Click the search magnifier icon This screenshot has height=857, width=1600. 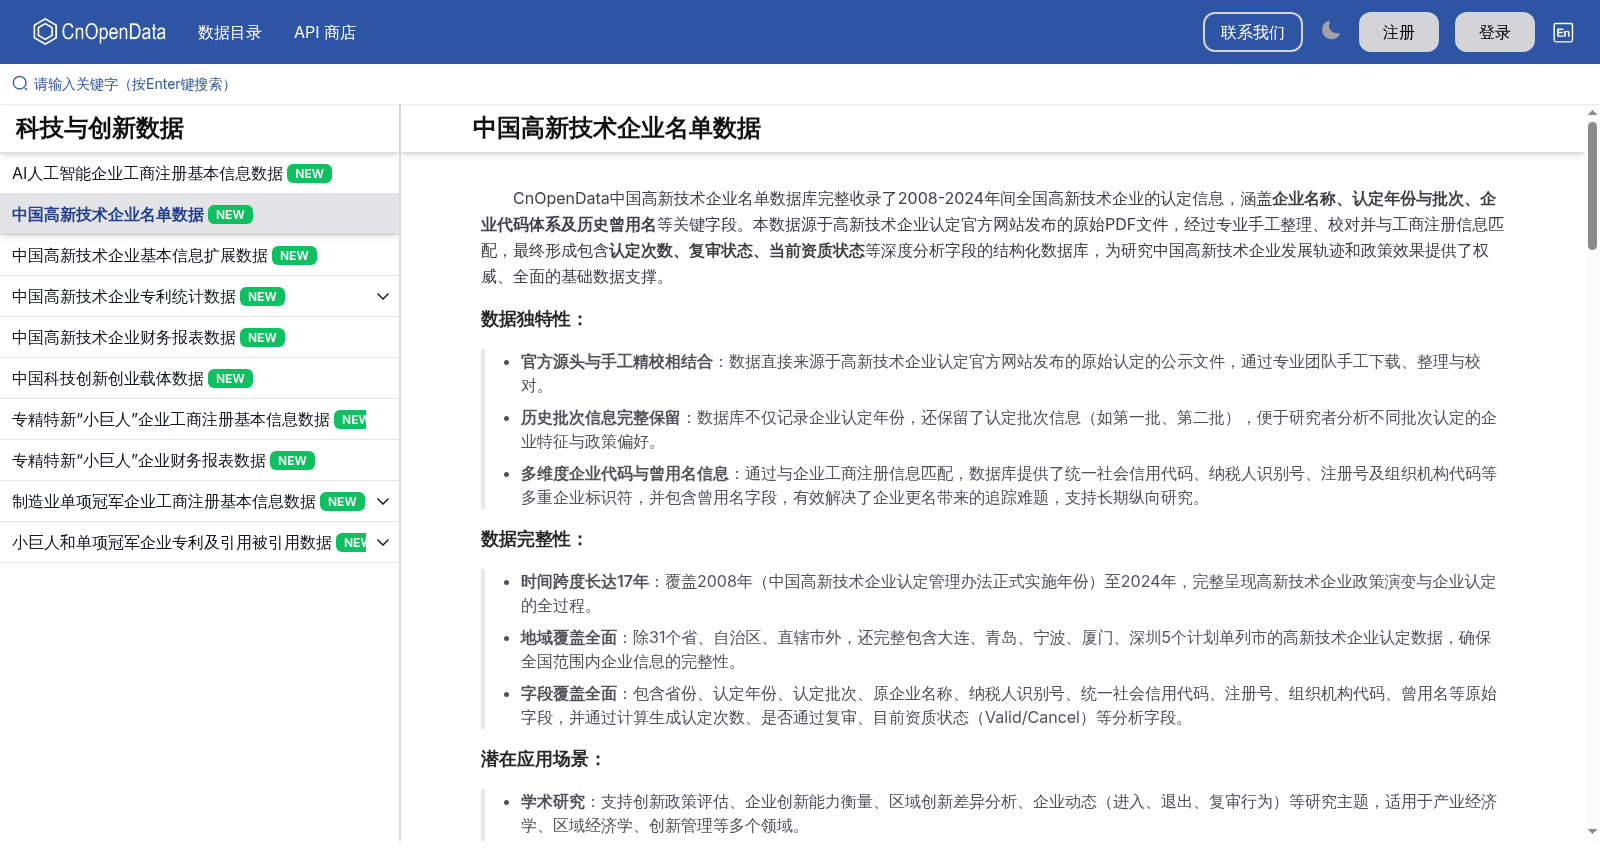[20, 84]
